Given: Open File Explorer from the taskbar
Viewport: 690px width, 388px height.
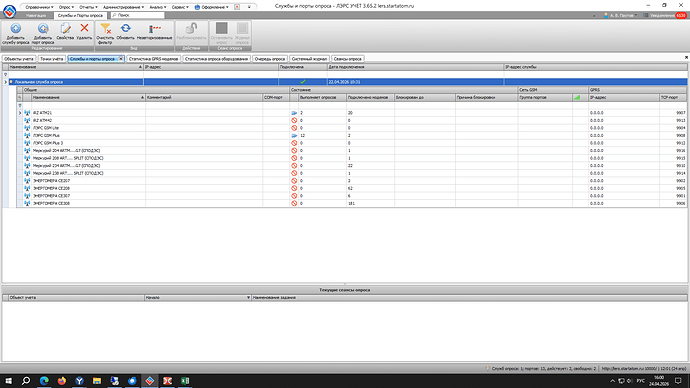Looking at the screenshot, I should click(x=97, y=381).
